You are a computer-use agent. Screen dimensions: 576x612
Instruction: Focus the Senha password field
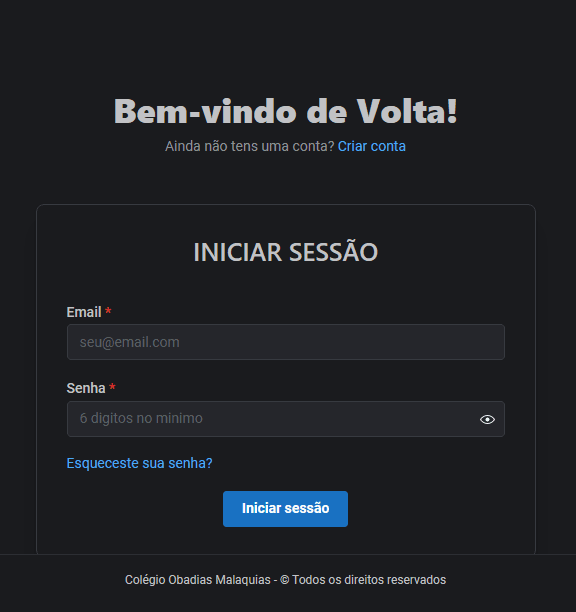286,419
